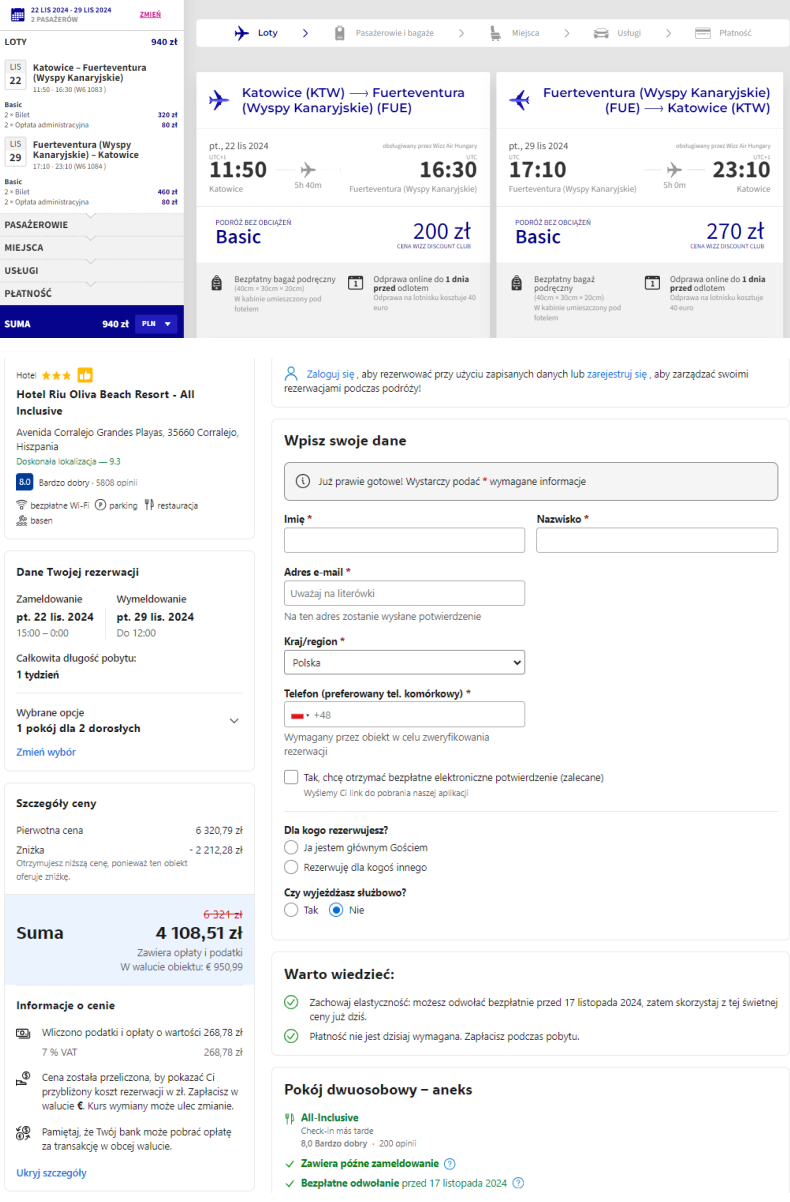Click the 'Zmień wybór' link
Screen dimensions: 790x1202
click(46, 752)
